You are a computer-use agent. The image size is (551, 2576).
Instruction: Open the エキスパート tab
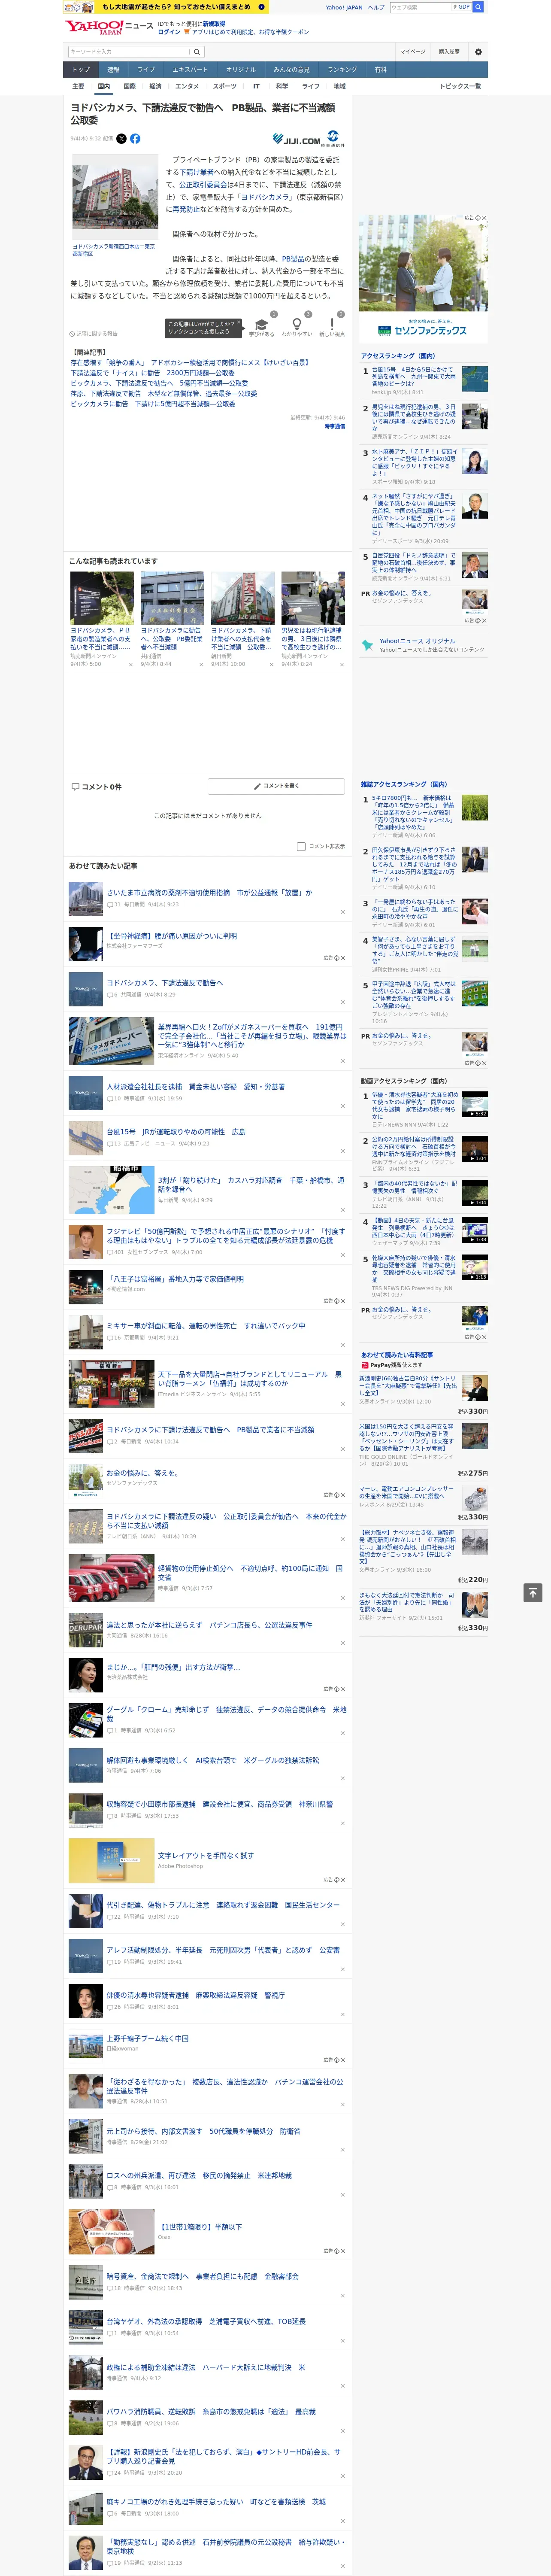click(x=190, y=70)
